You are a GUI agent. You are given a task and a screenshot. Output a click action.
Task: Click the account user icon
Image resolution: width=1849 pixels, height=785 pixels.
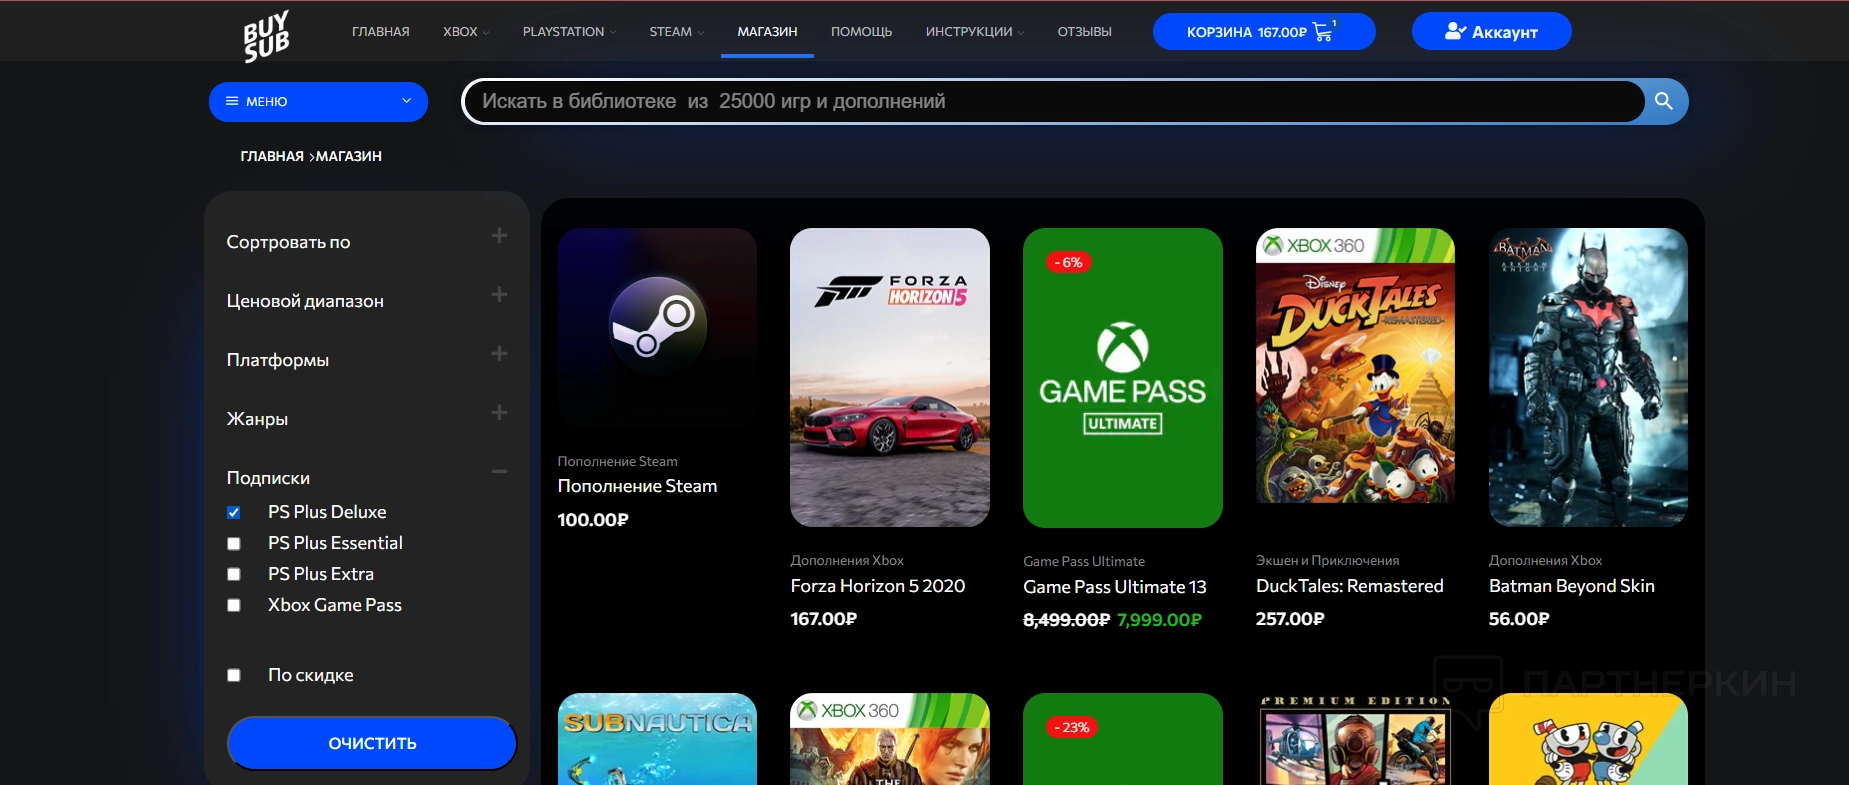click(1455, 32)
